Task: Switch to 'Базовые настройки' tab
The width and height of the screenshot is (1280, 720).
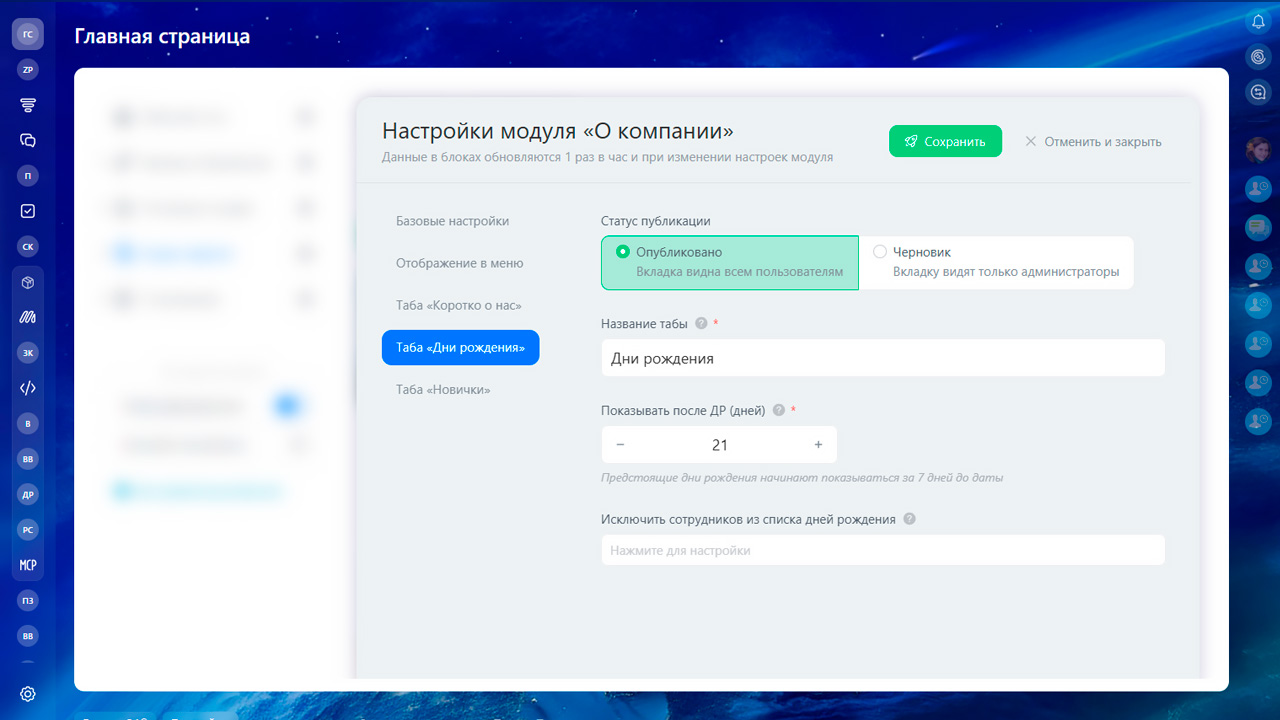Action: click(452, 221)
